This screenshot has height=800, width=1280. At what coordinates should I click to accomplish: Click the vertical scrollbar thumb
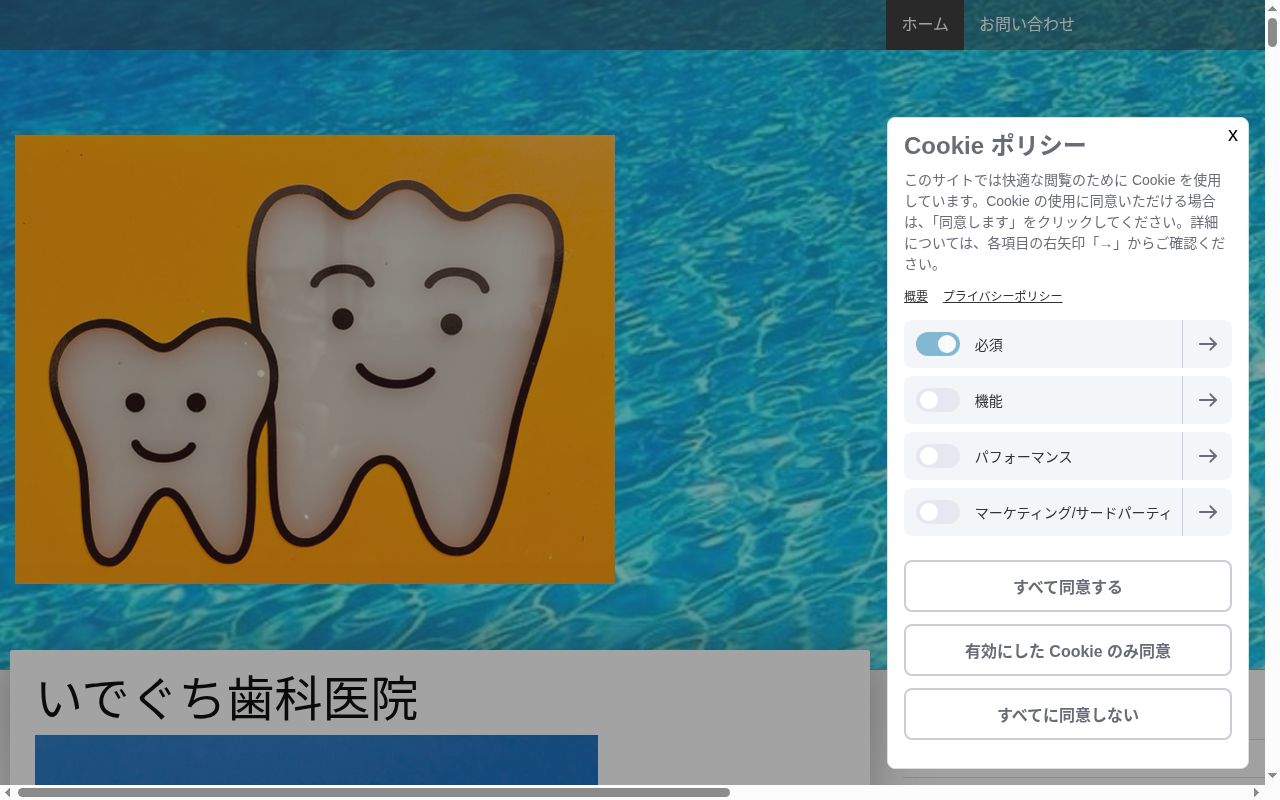pyautogui.click(x=1272, y=32)
